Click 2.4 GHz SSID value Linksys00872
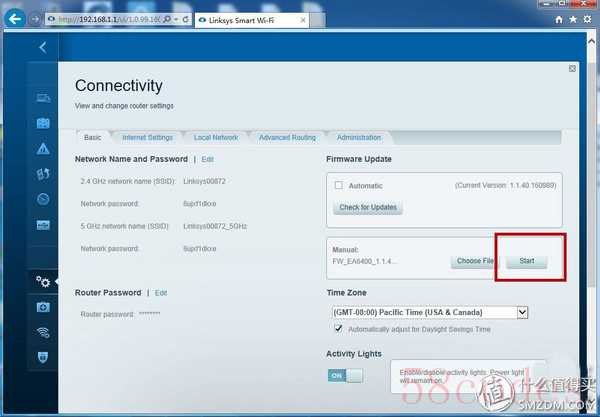 coord(204,181)
